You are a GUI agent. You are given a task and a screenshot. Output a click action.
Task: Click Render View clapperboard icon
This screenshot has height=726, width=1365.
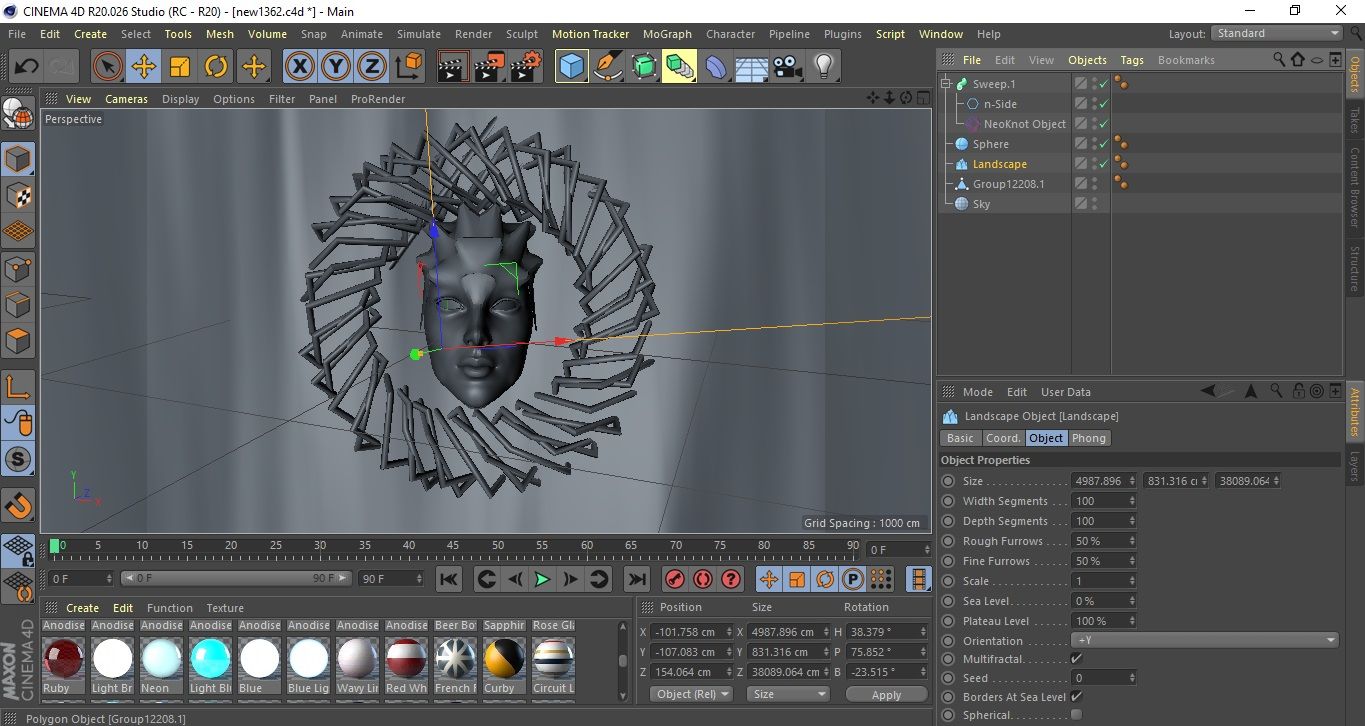(453, 67)
